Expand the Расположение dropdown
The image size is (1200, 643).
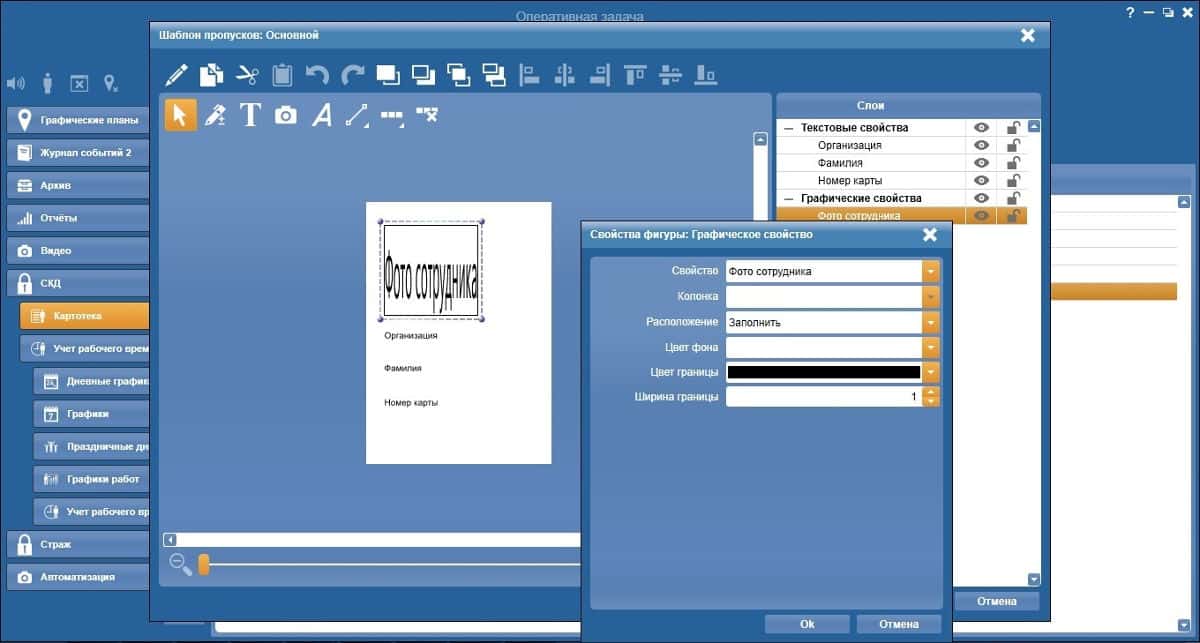(931, 322)
